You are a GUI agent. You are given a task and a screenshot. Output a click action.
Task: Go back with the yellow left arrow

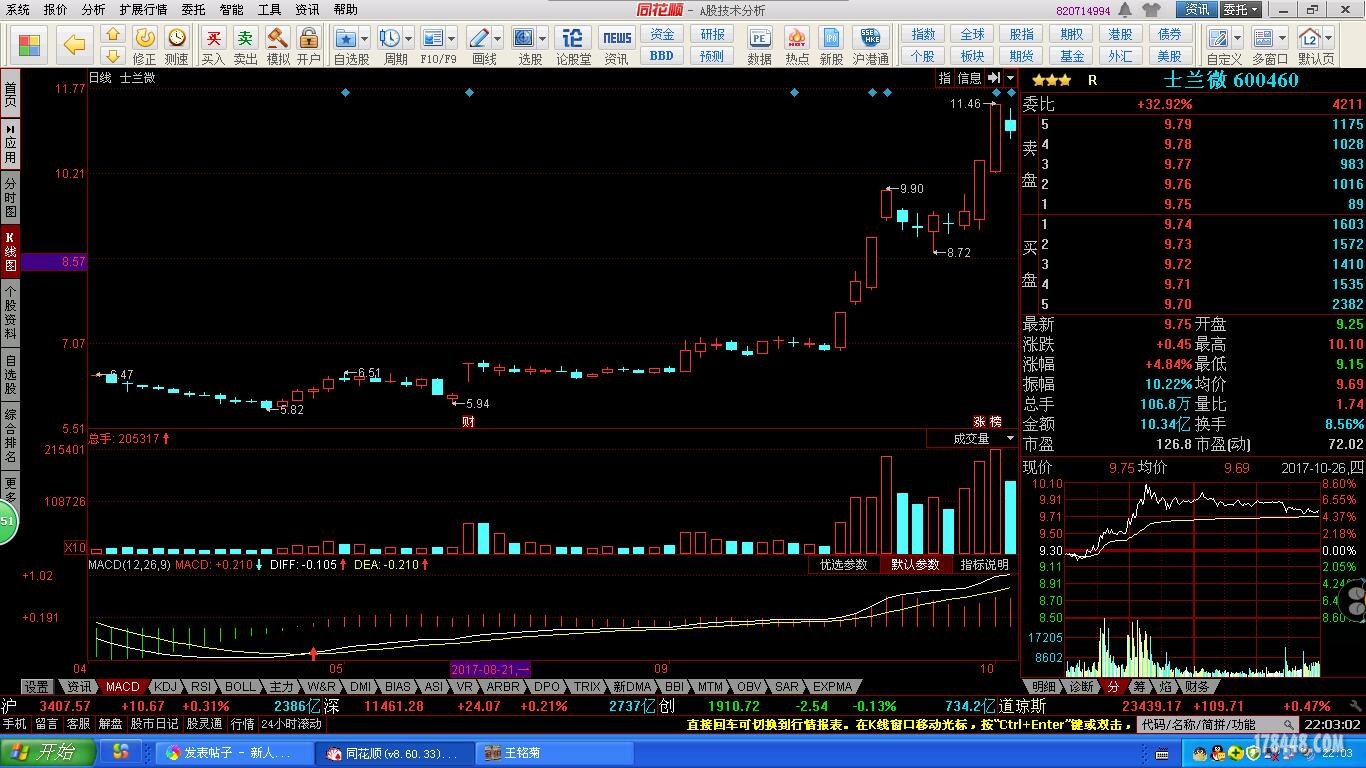point(74,44)
